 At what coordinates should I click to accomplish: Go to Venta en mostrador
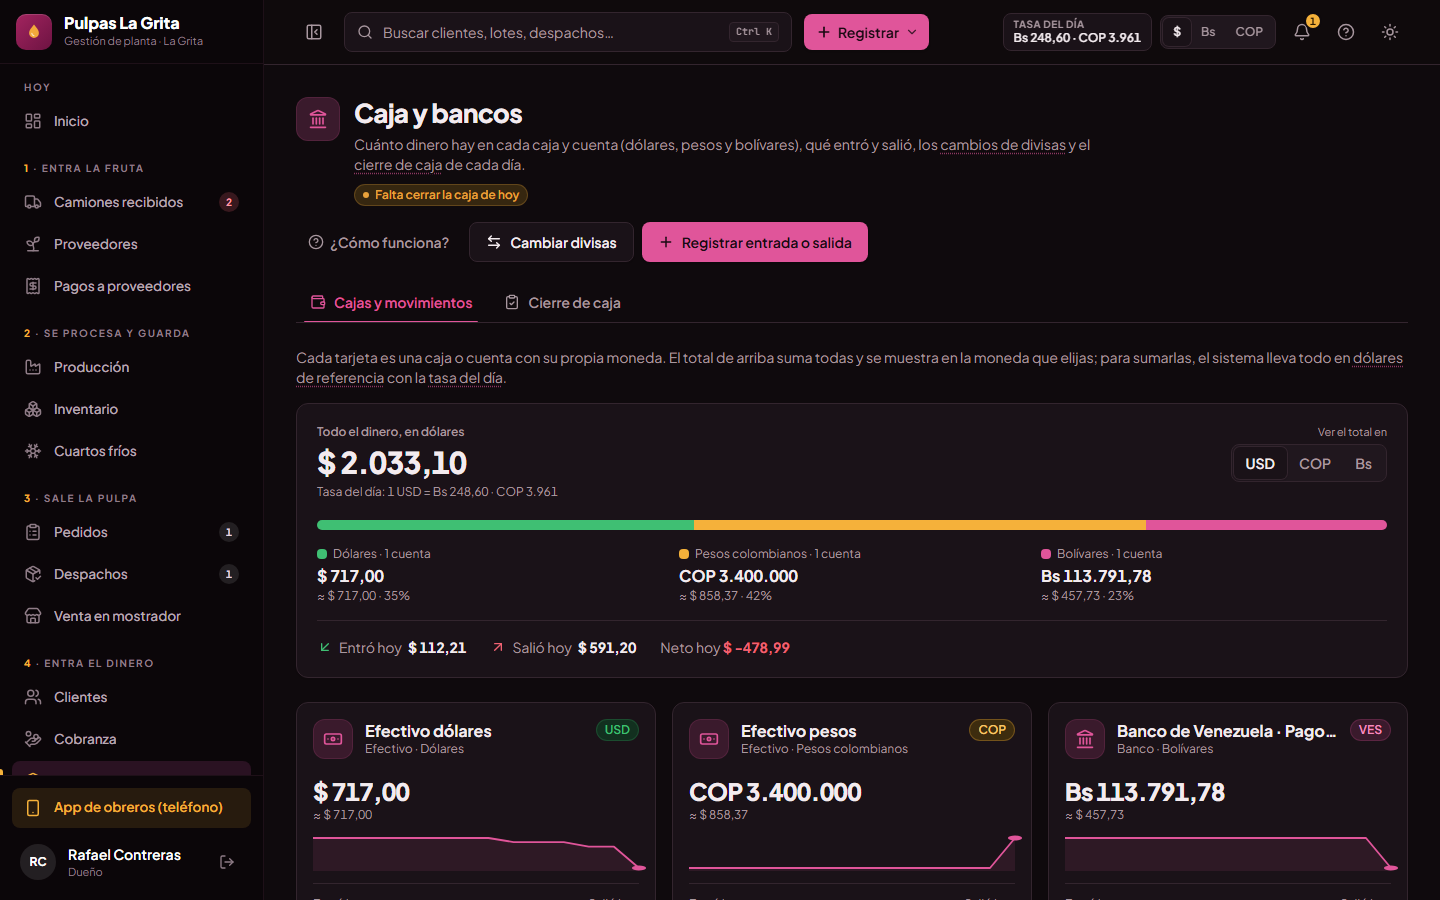coord(131,616)
